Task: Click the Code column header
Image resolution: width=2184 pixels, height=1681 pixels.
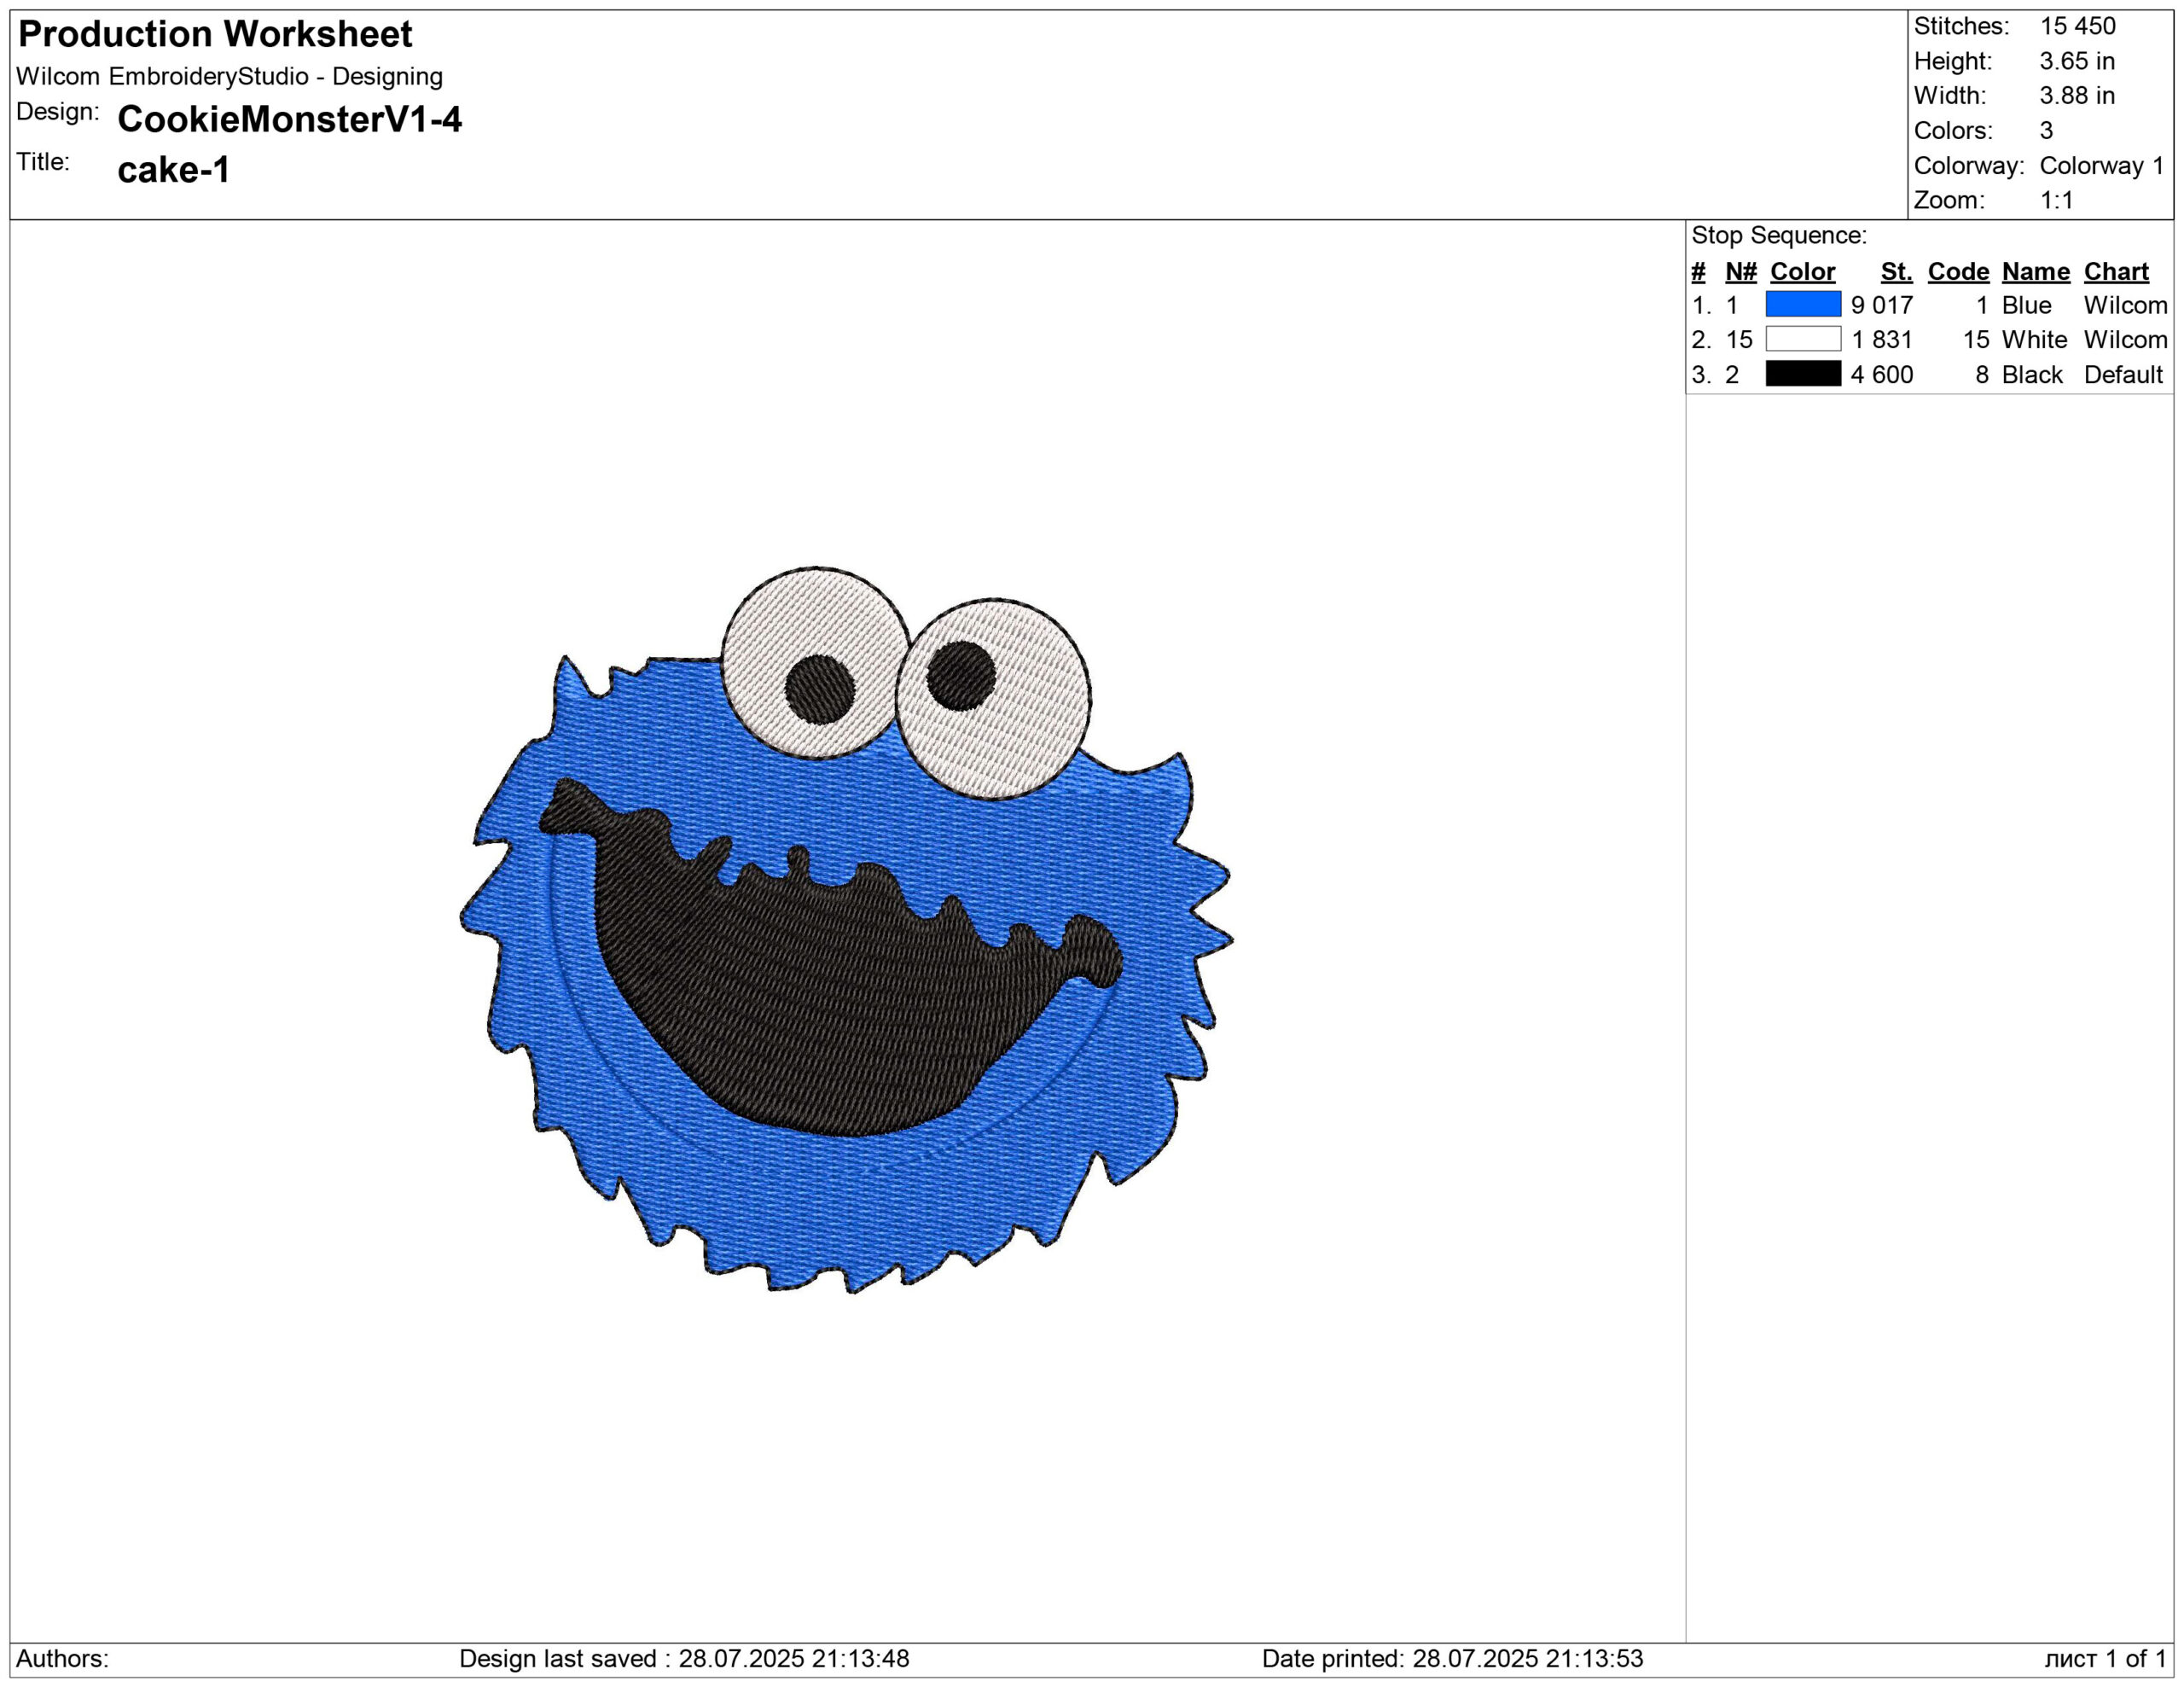Action: click(1958, 271)
